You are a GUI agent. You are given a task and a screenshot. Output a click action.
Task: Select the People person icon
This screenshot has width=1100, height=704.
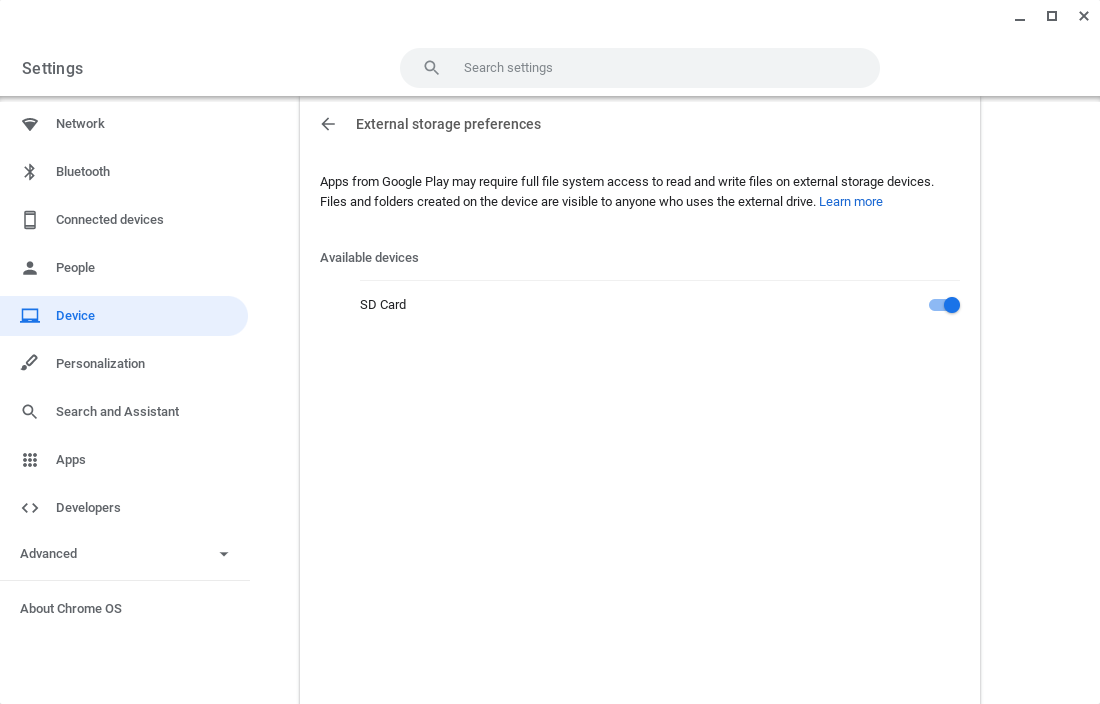click(30, 267)
